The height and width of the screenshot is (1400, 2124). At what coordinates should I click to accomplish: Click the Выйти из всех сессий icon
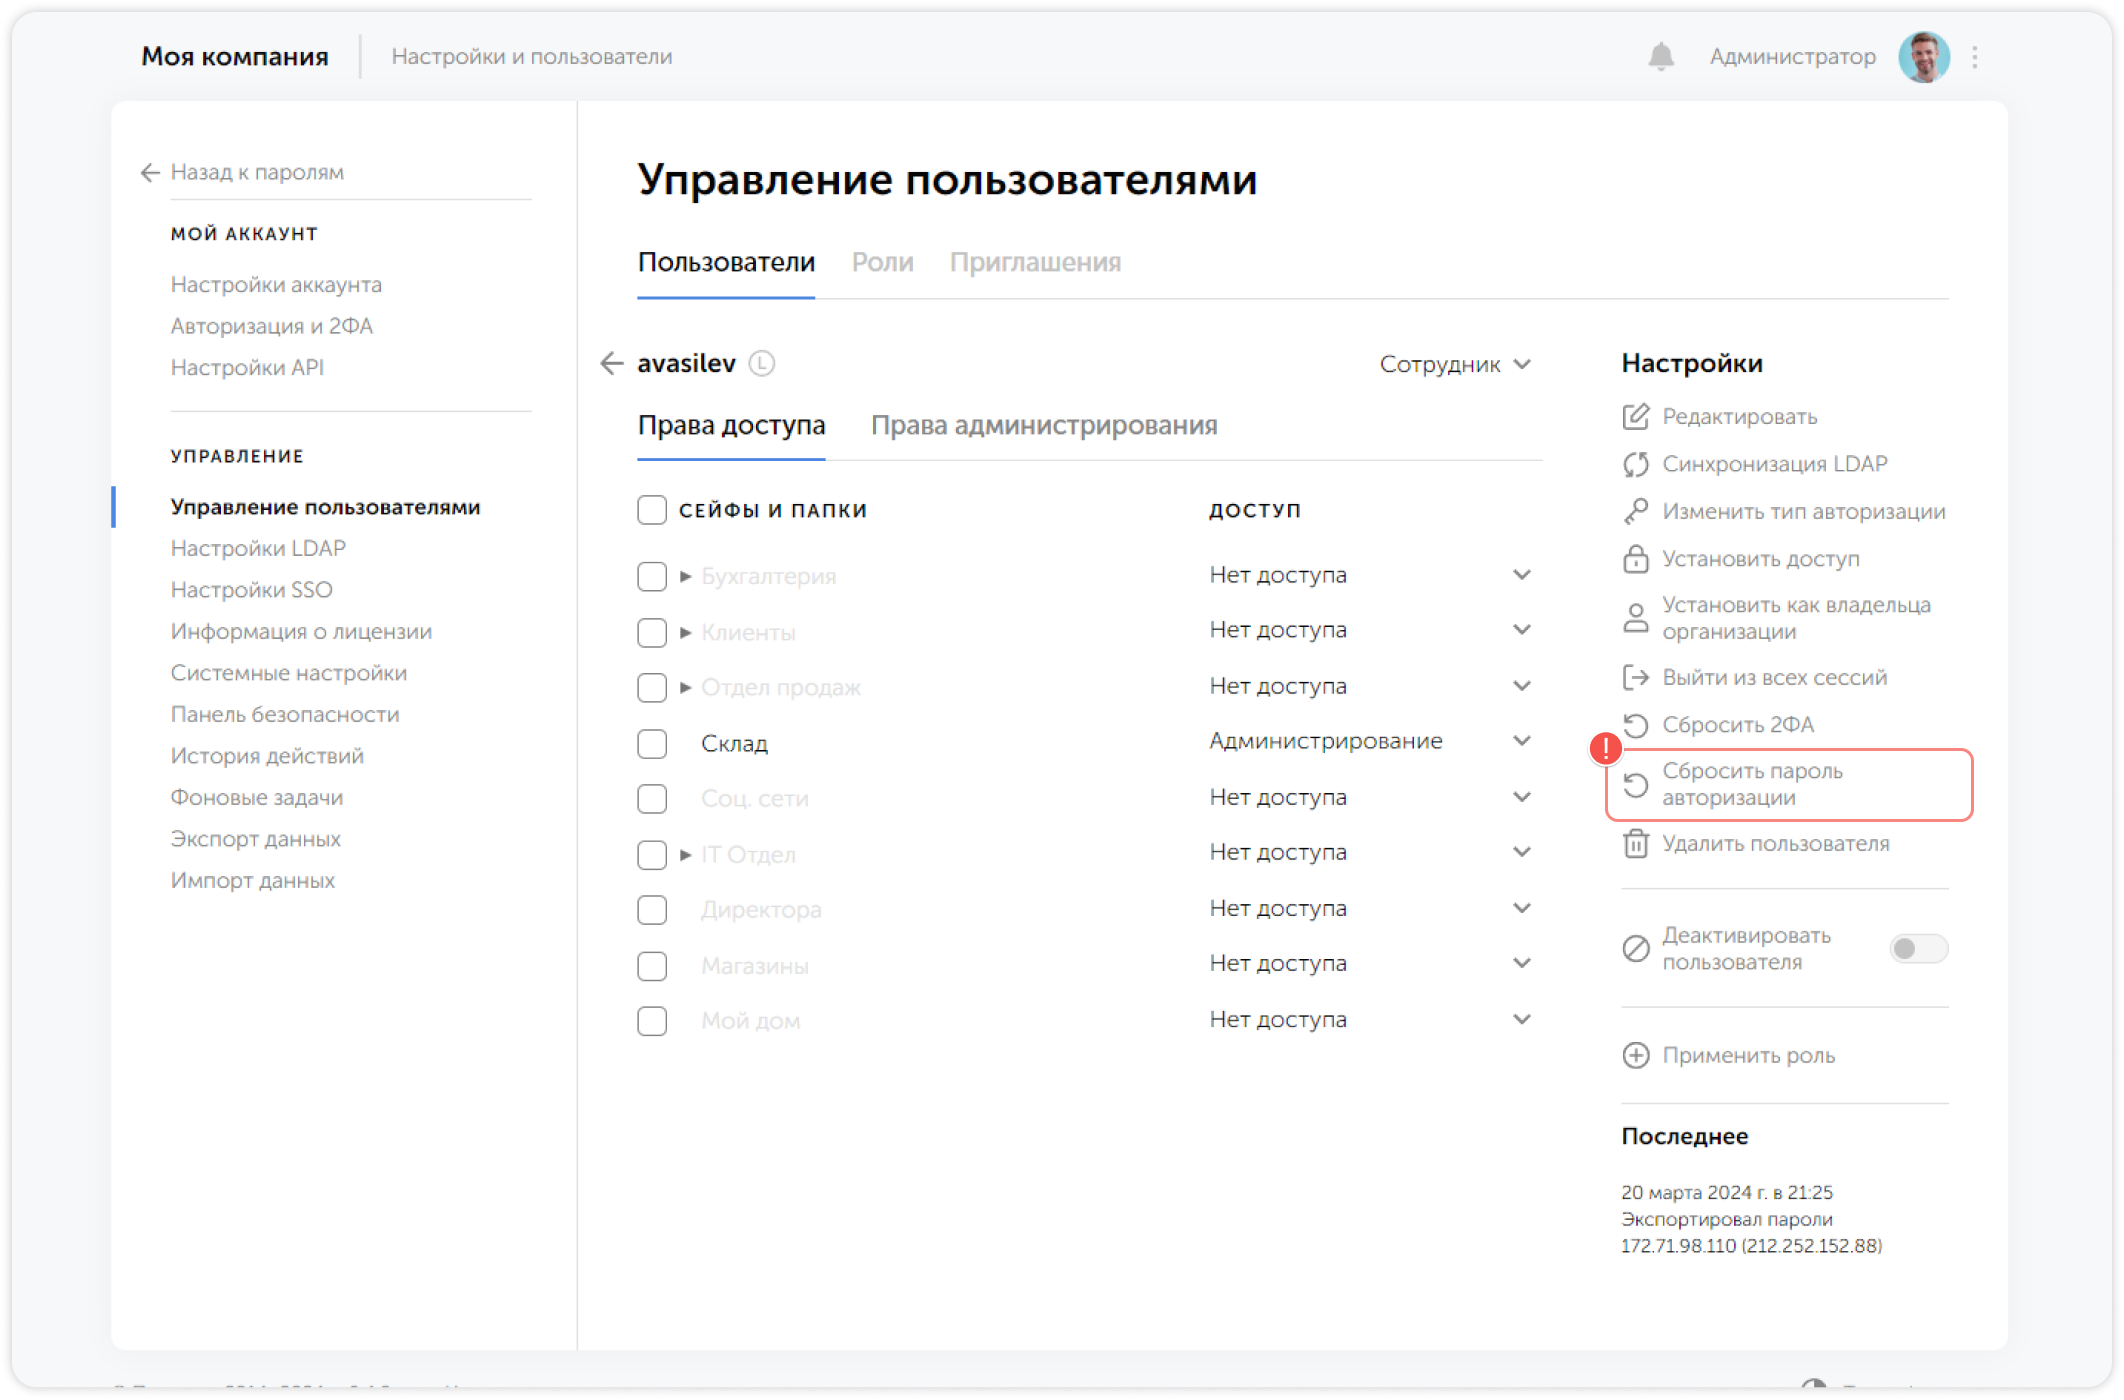(1636, 677)
